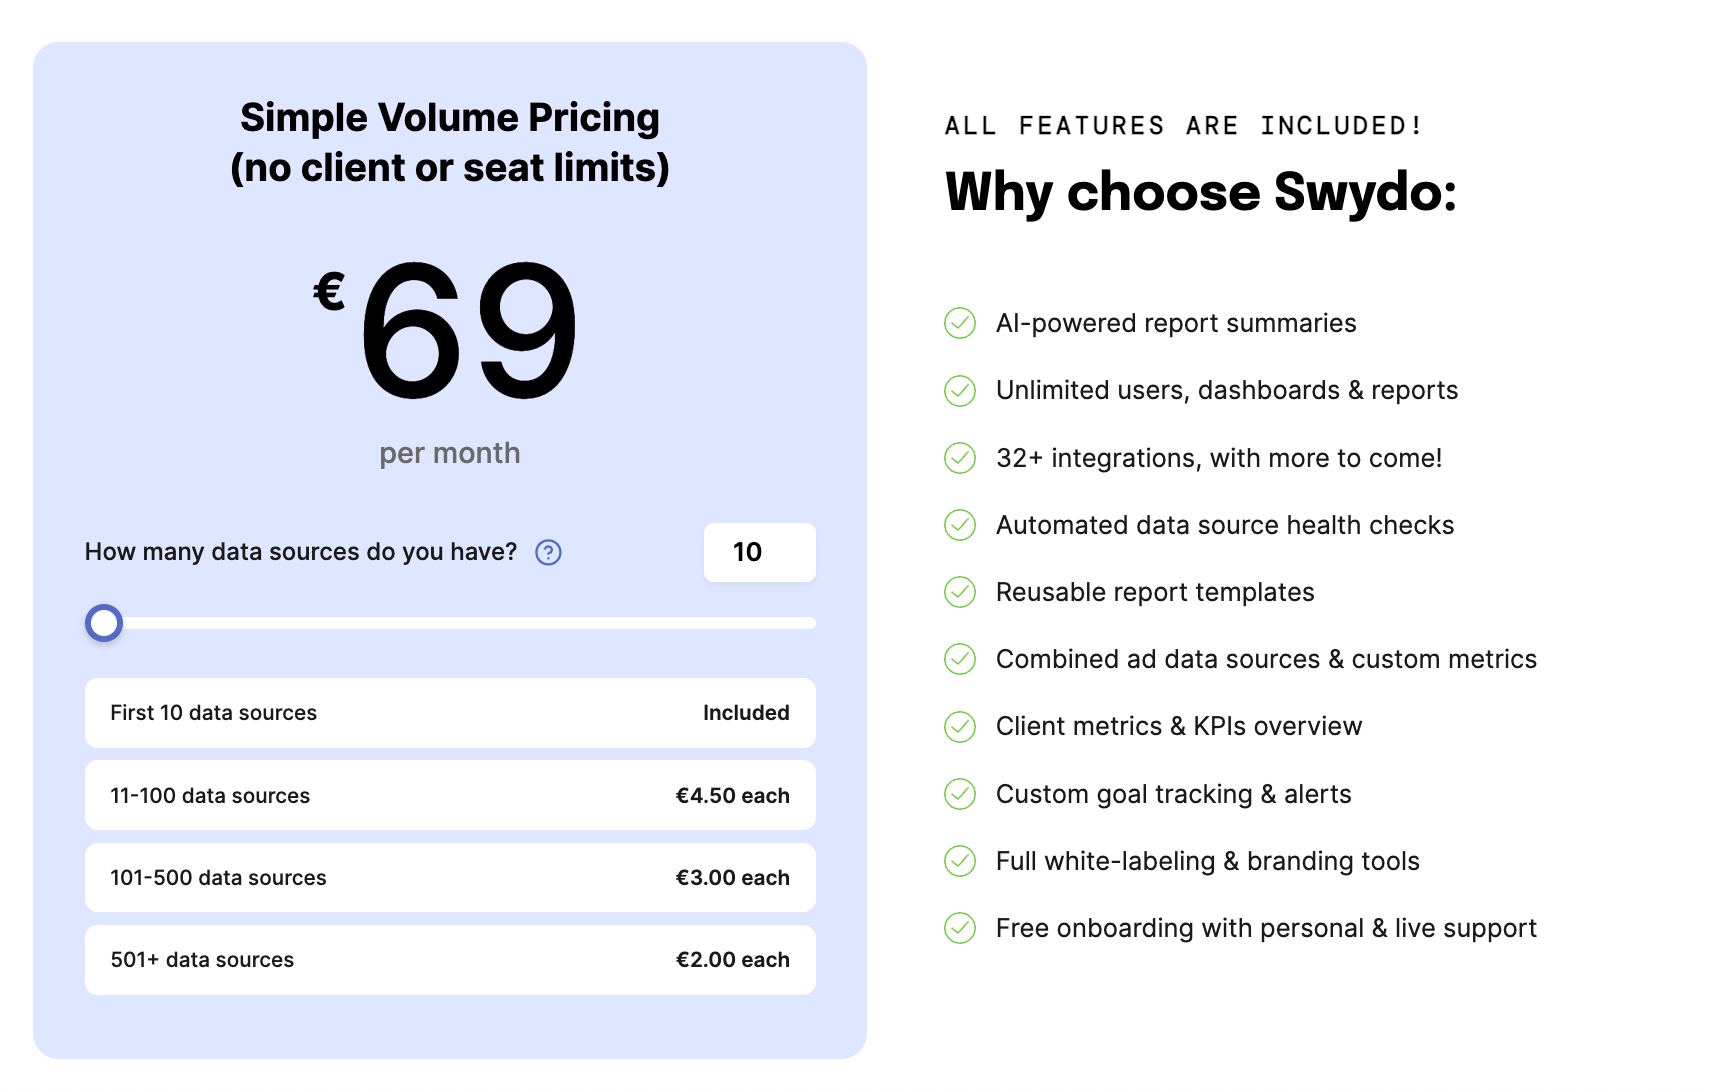Click the checkmark beside Unlimited users, dashboards & reports
The image size is (1710, 1092).
(x=960, y=391)
